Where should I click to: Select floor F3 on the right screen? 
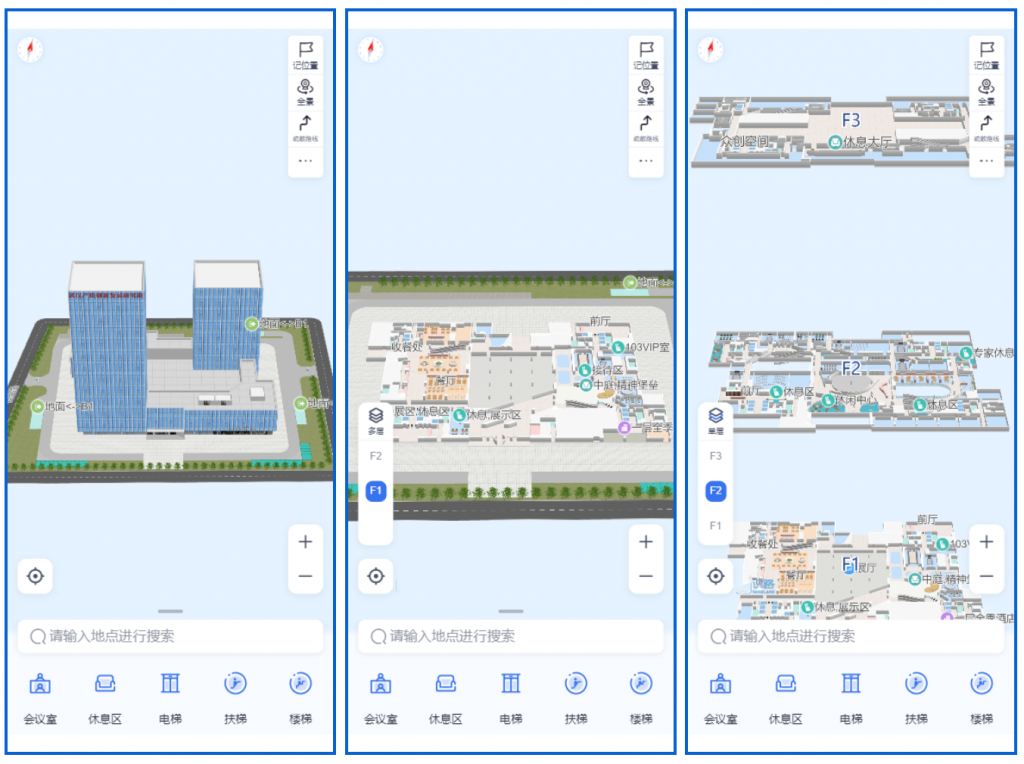tap(715, 455)
